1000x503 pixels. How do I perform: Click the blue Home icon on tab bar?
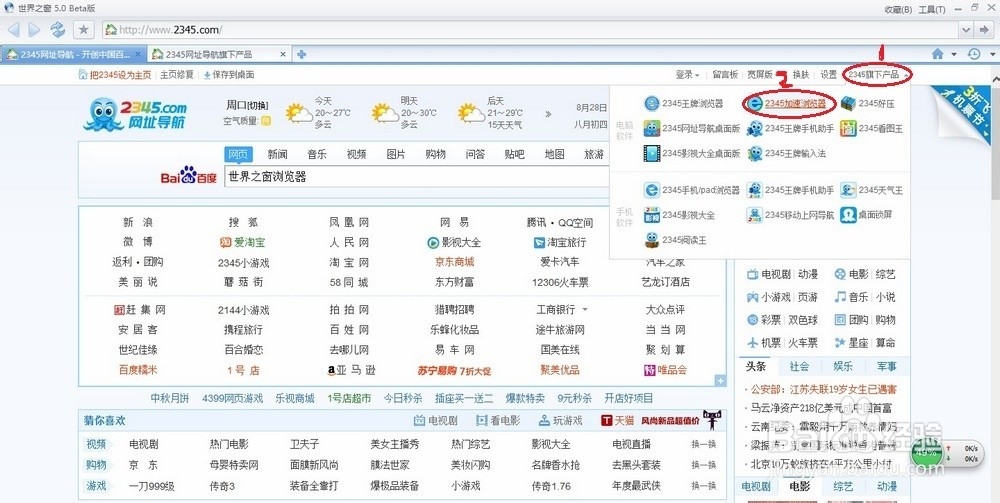[938, 54]
